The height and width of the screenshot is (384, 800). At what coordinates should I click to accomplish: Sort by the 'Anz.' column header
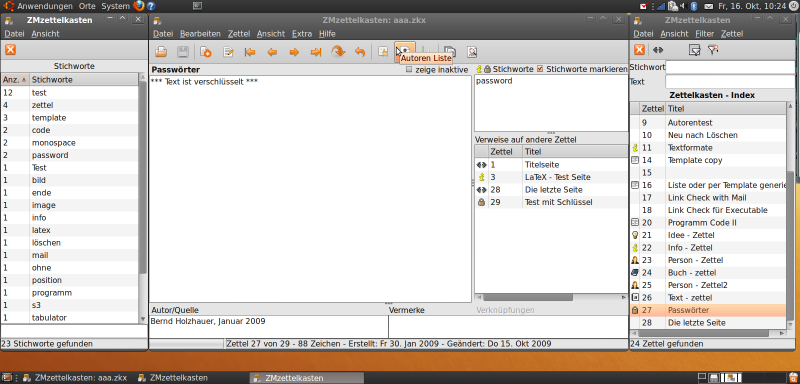click(x=15, y=80)
